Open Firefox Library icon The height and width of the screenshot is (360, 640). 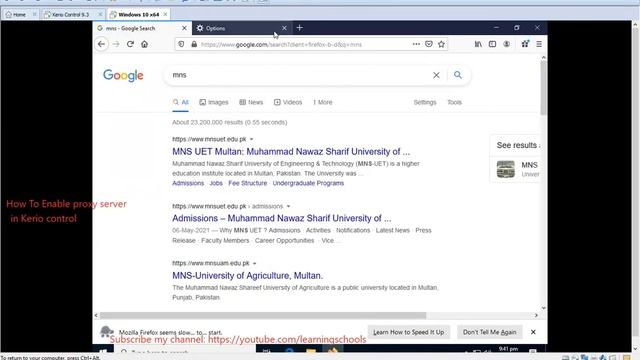478,44
